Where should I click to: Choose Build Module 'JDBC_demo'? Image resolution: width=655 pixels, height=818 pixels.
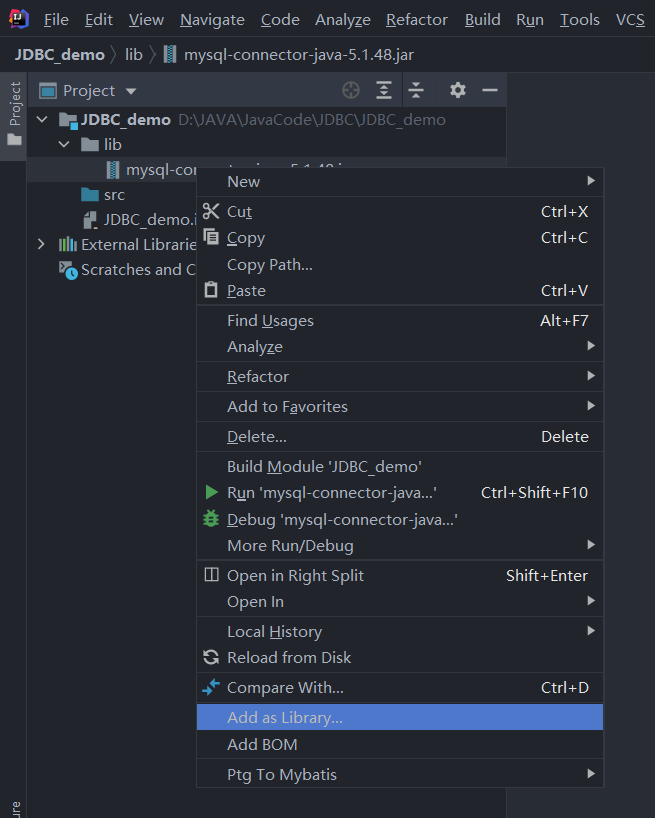click(x=399, y=466)
